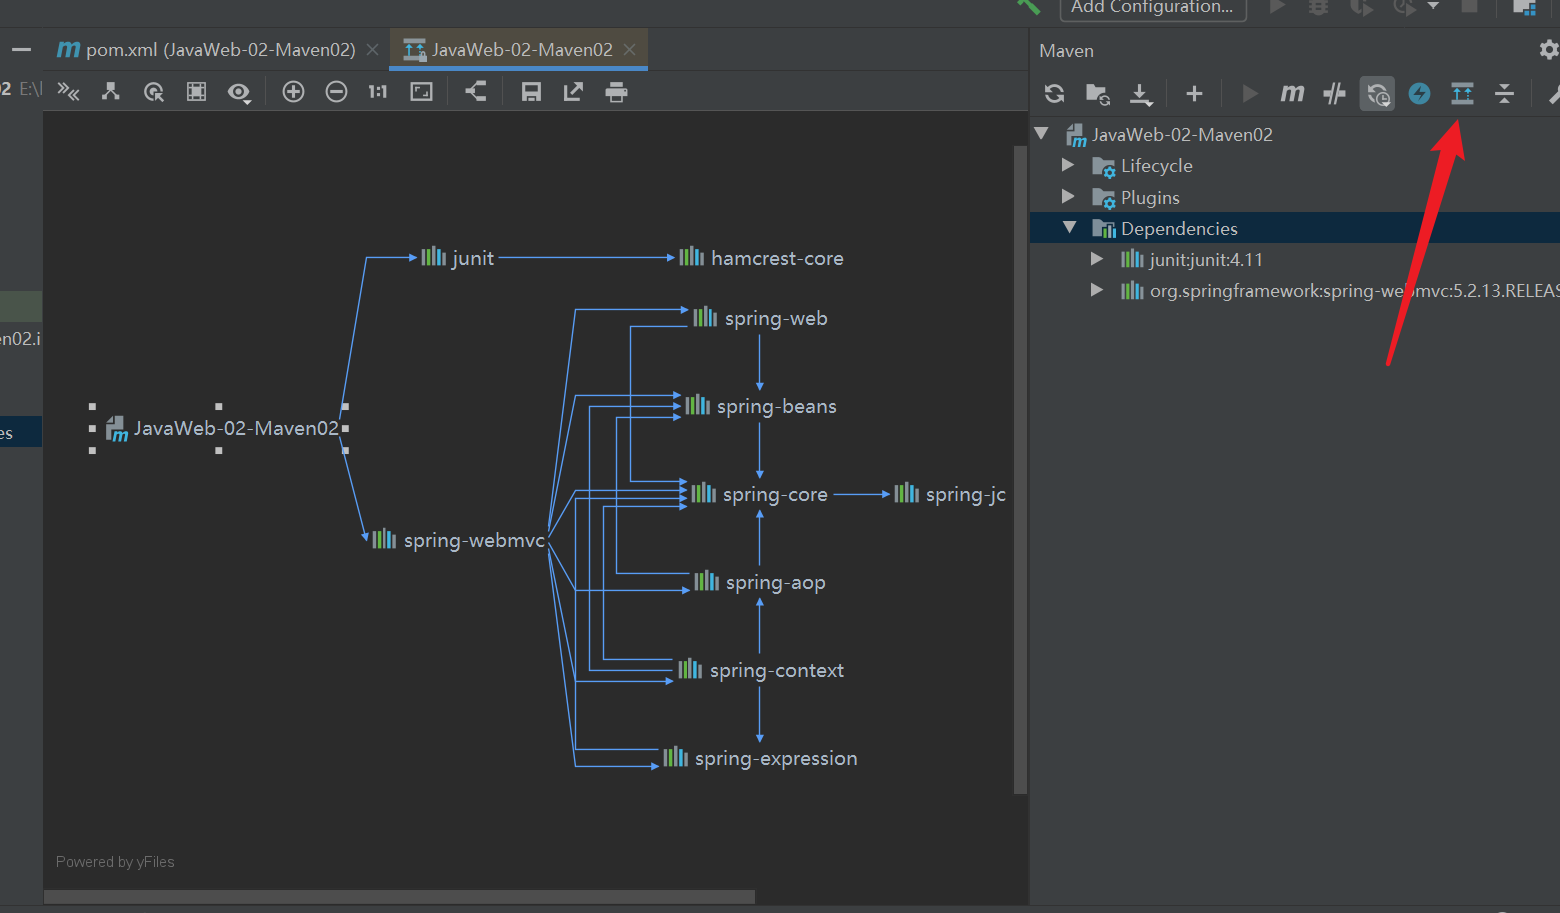Click the grayed Run Maven Build arrow
The height and width of the screenshot is (913, 1560).
pos(1249,94)
